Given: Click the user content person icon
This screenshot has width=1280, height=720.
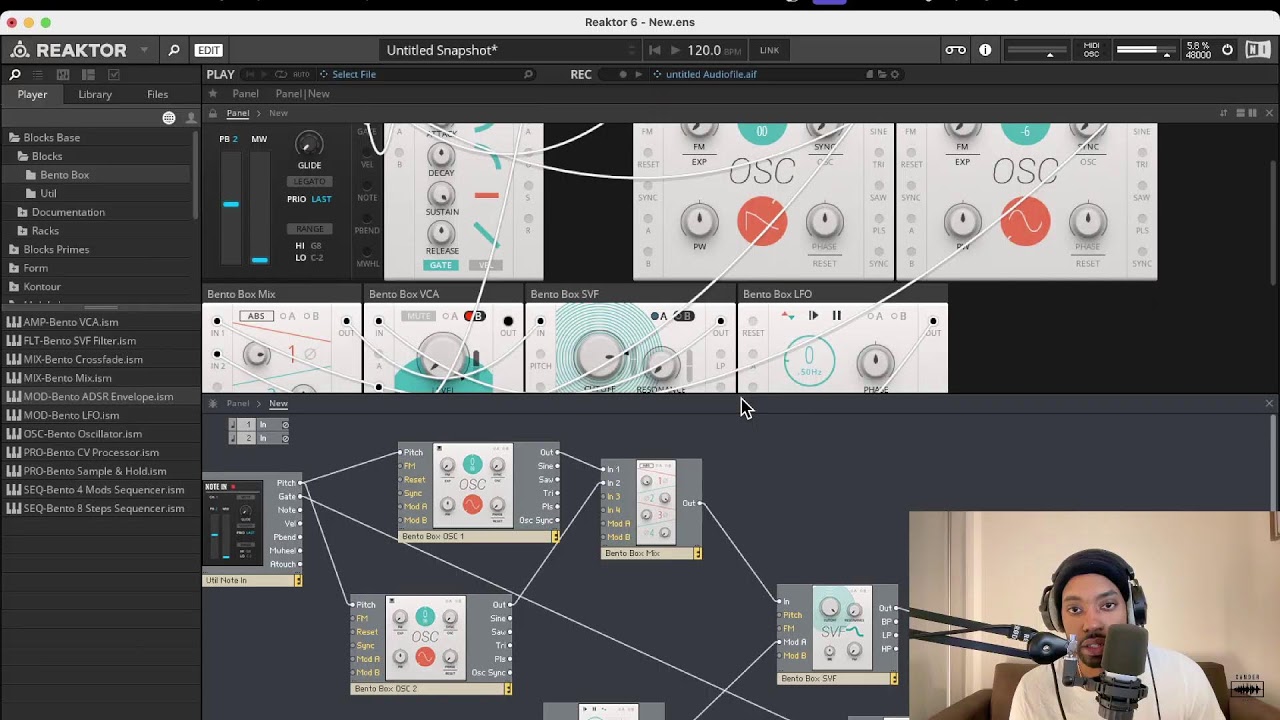Looking at the screenshot, I should coord(190,118).
